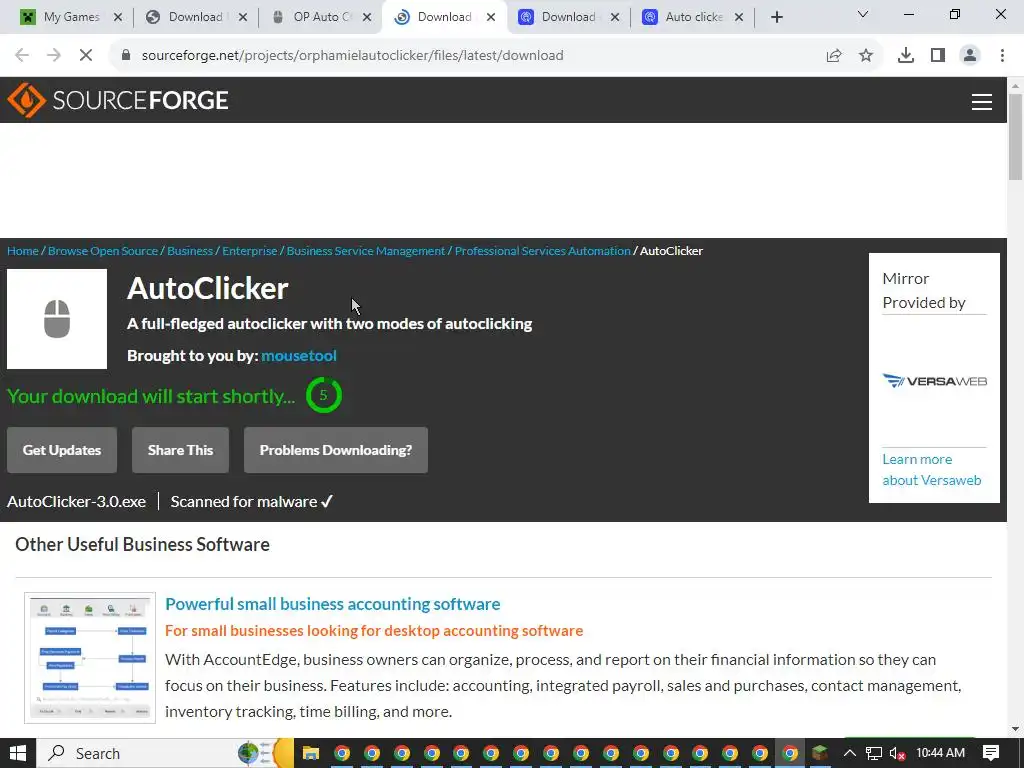Open Business Service Management breadcrumb
The height and width of the screenshot is (768, 1024).
click(366, 251)
